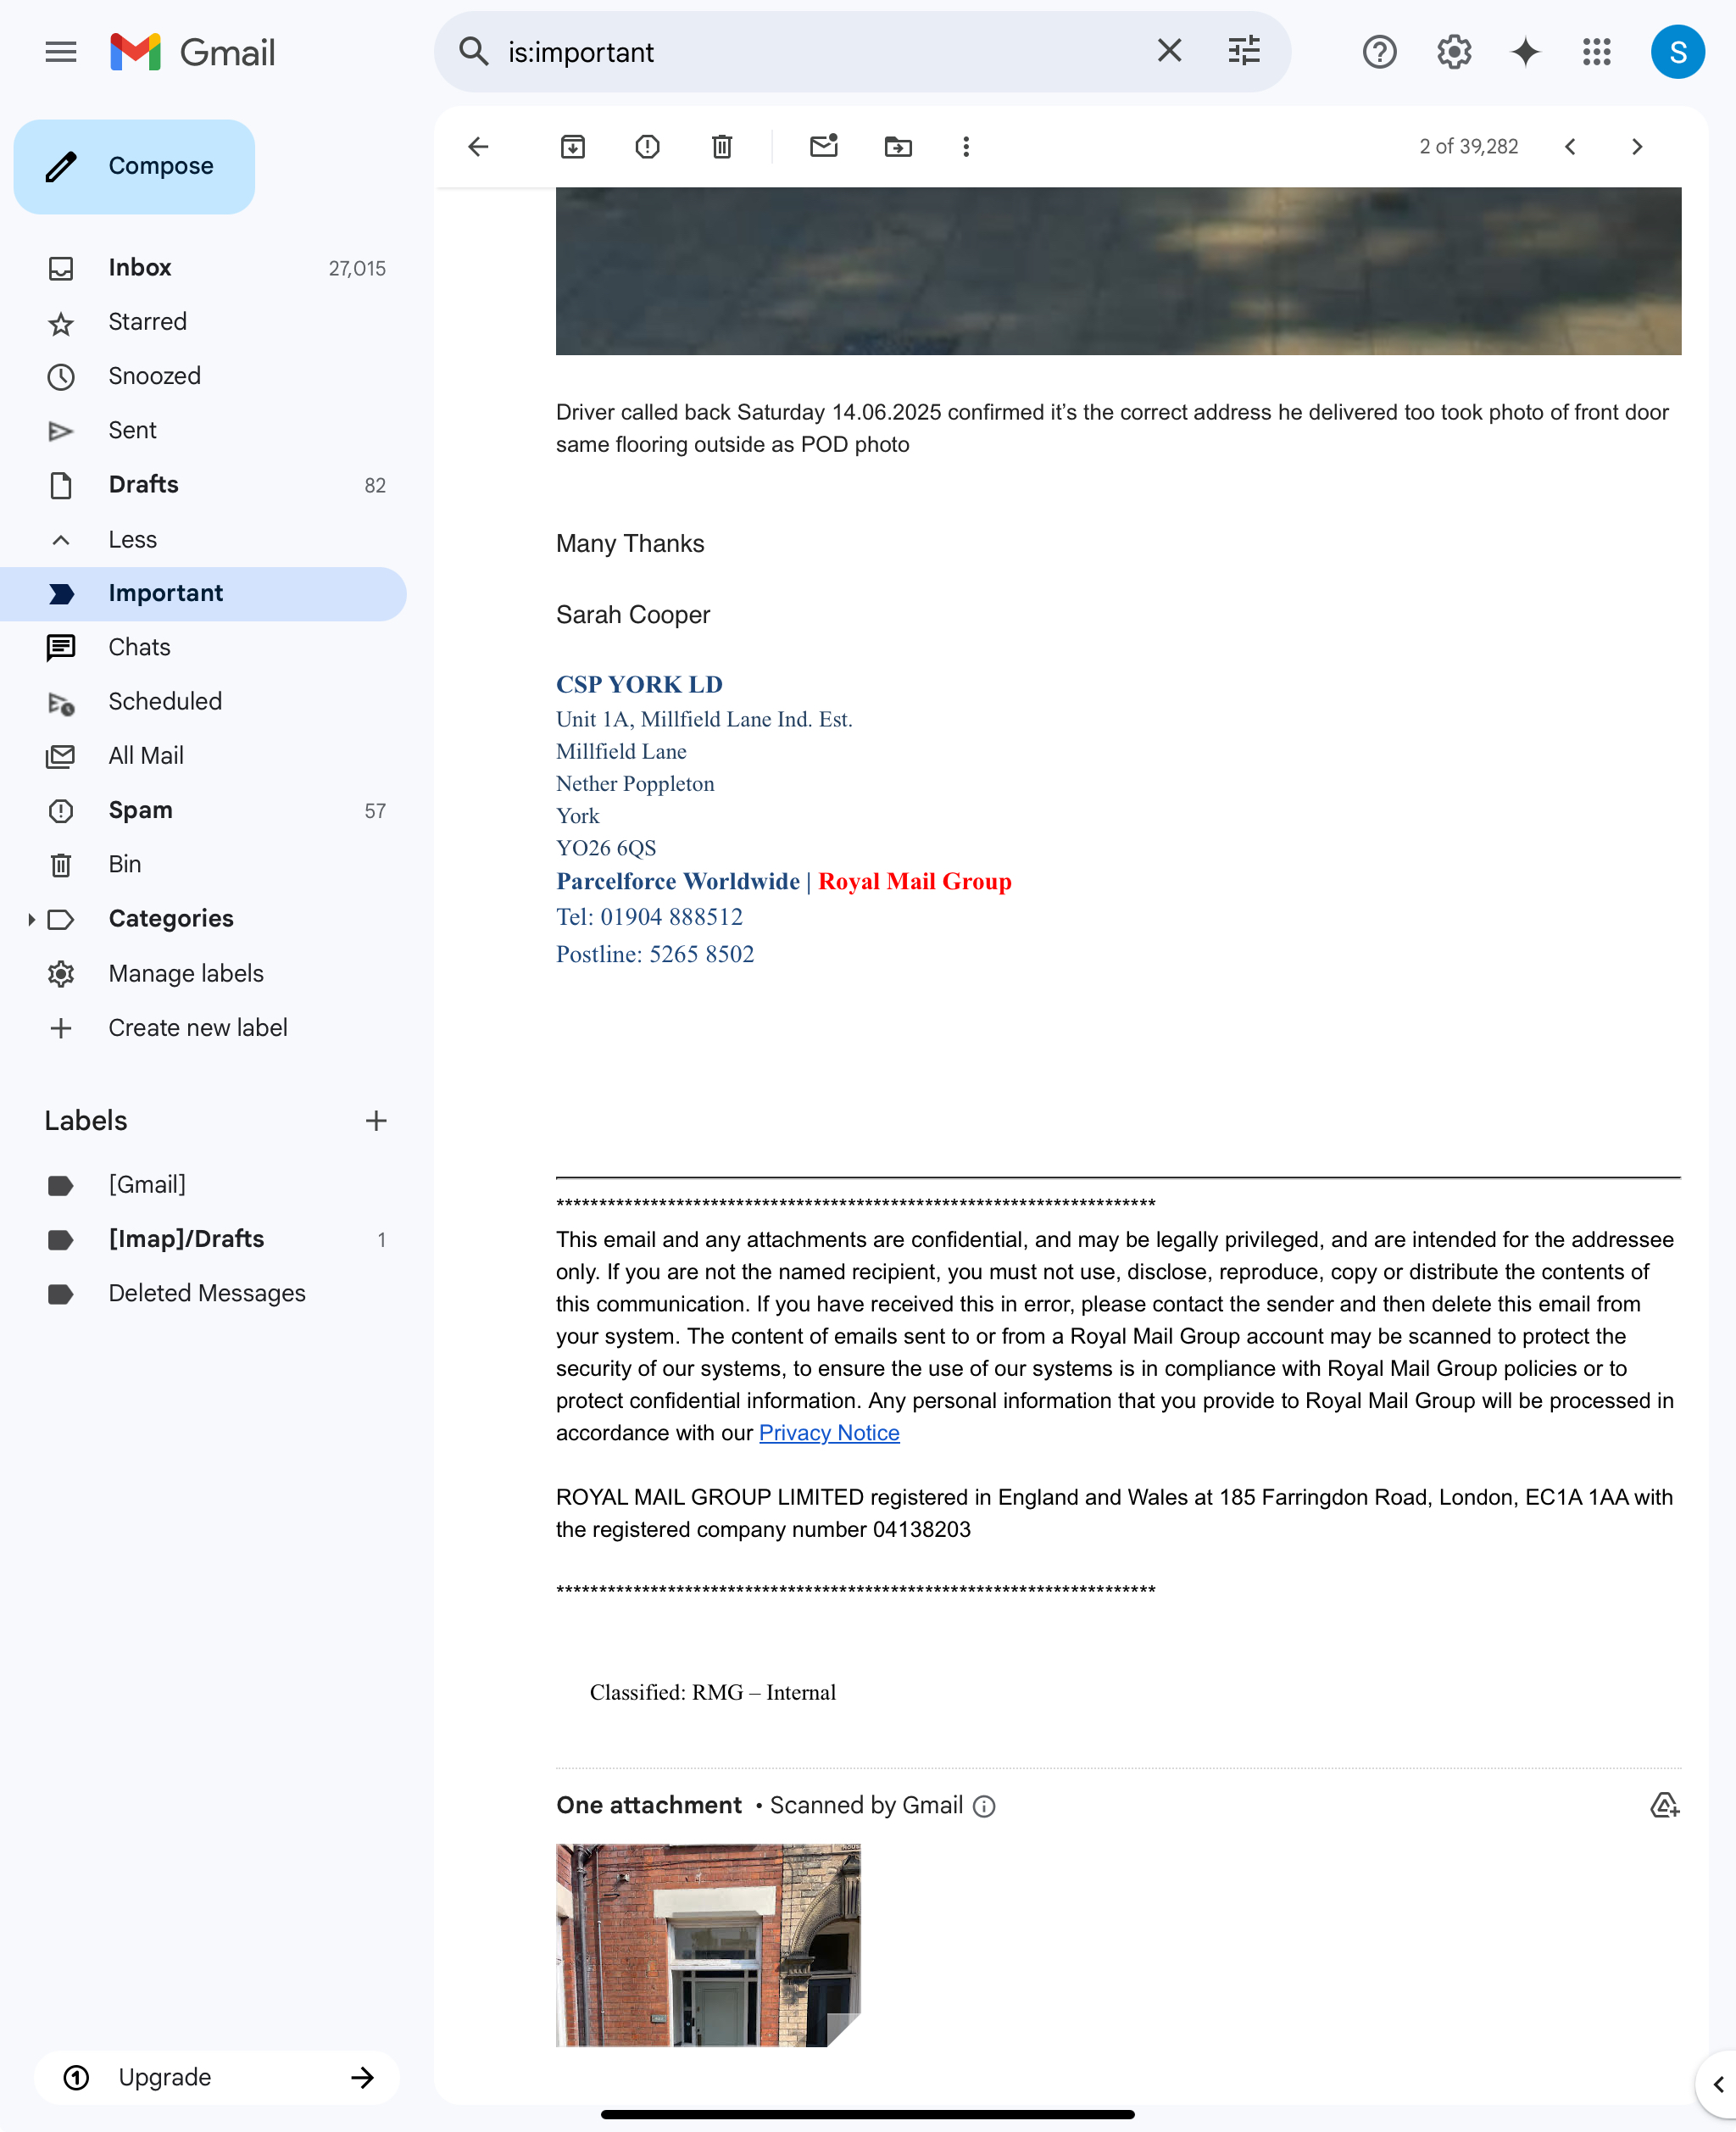The height and width of the screenshot is (2132, 1736).
Task: Collapse the list with Less
Action: [203, 540]
